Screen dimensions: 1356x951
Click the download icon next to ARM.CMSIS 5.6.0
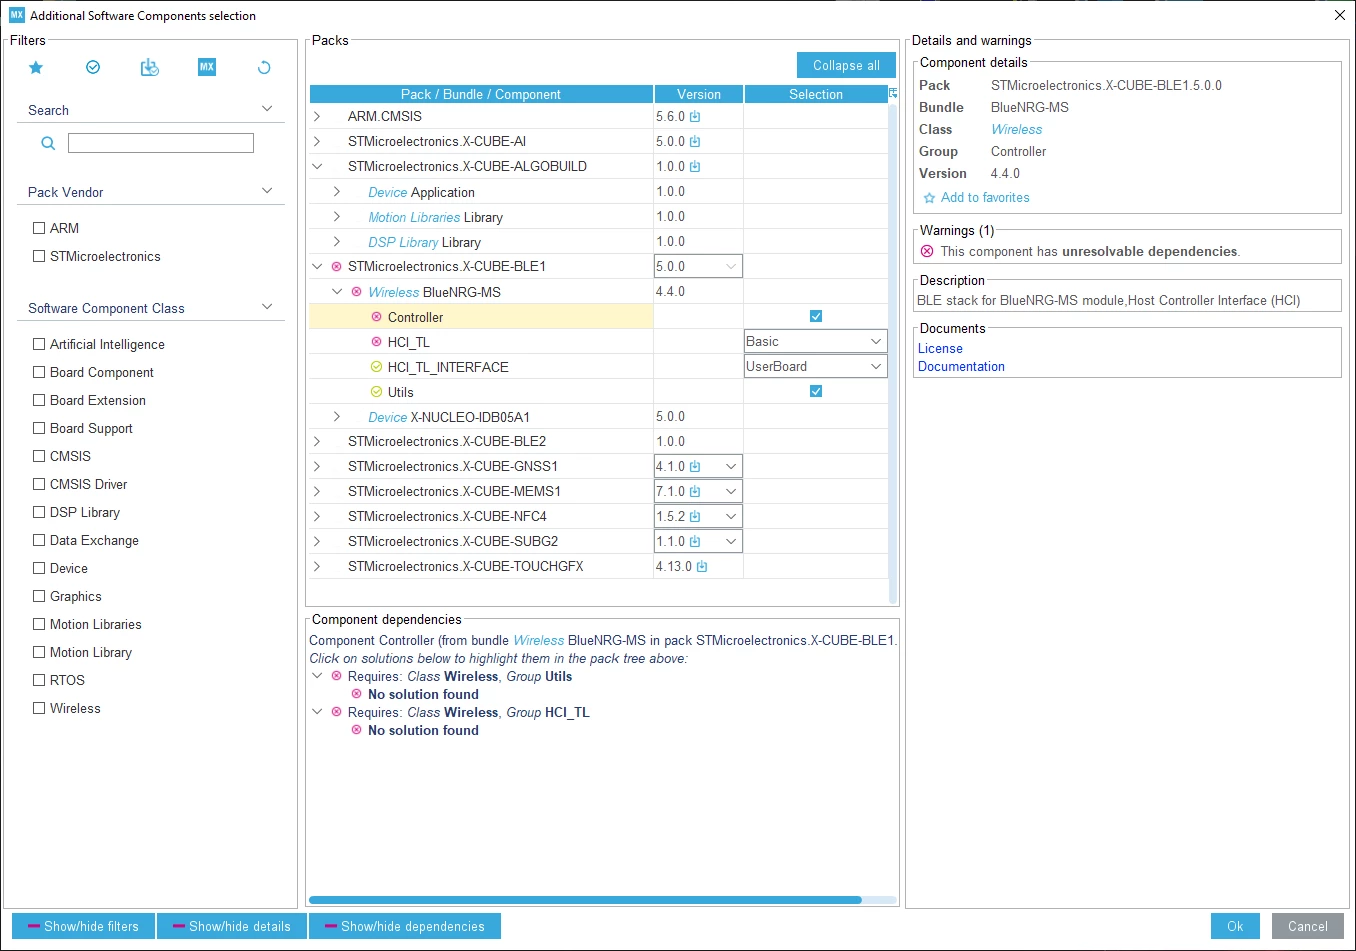695,117
